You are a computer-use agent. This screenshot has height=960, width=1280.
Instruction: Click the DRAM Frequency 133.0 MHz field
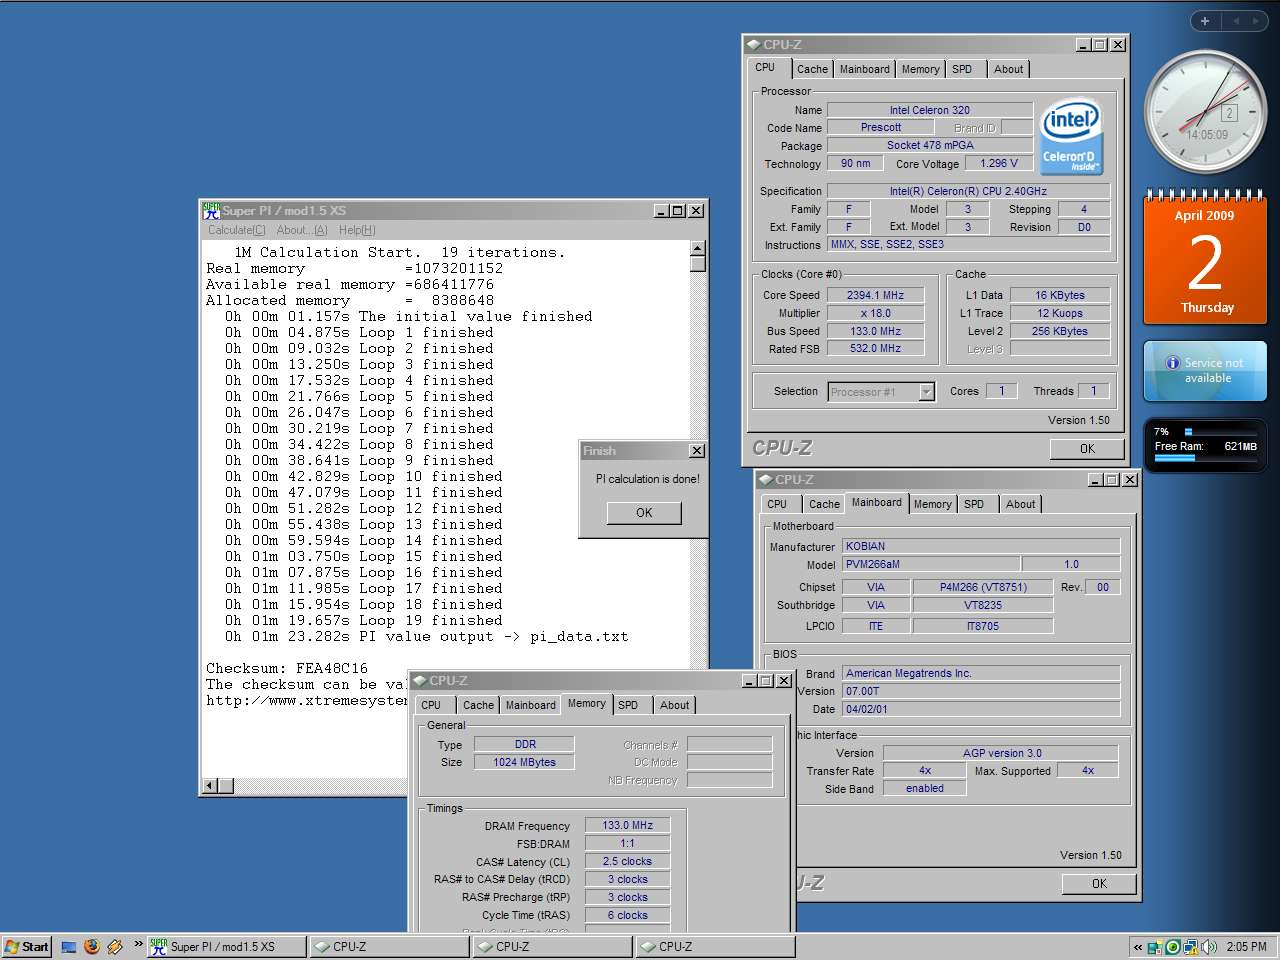tap(627, 825)
